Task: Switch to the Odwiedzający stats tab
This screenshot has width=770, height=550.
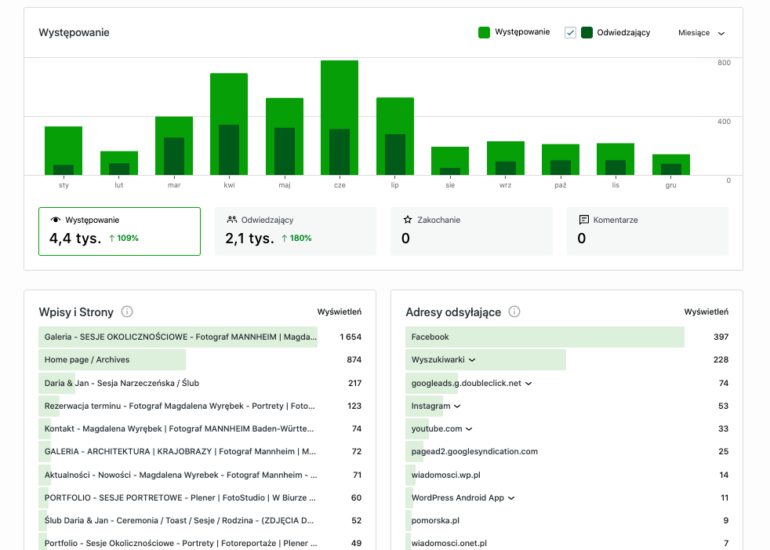Action: coord(295,231)
